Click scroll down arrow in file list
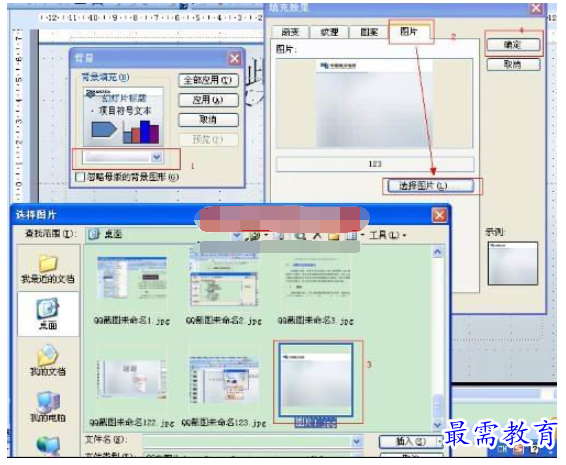The width and height of the screenshot is (566, 465). (x=437, y=425)
